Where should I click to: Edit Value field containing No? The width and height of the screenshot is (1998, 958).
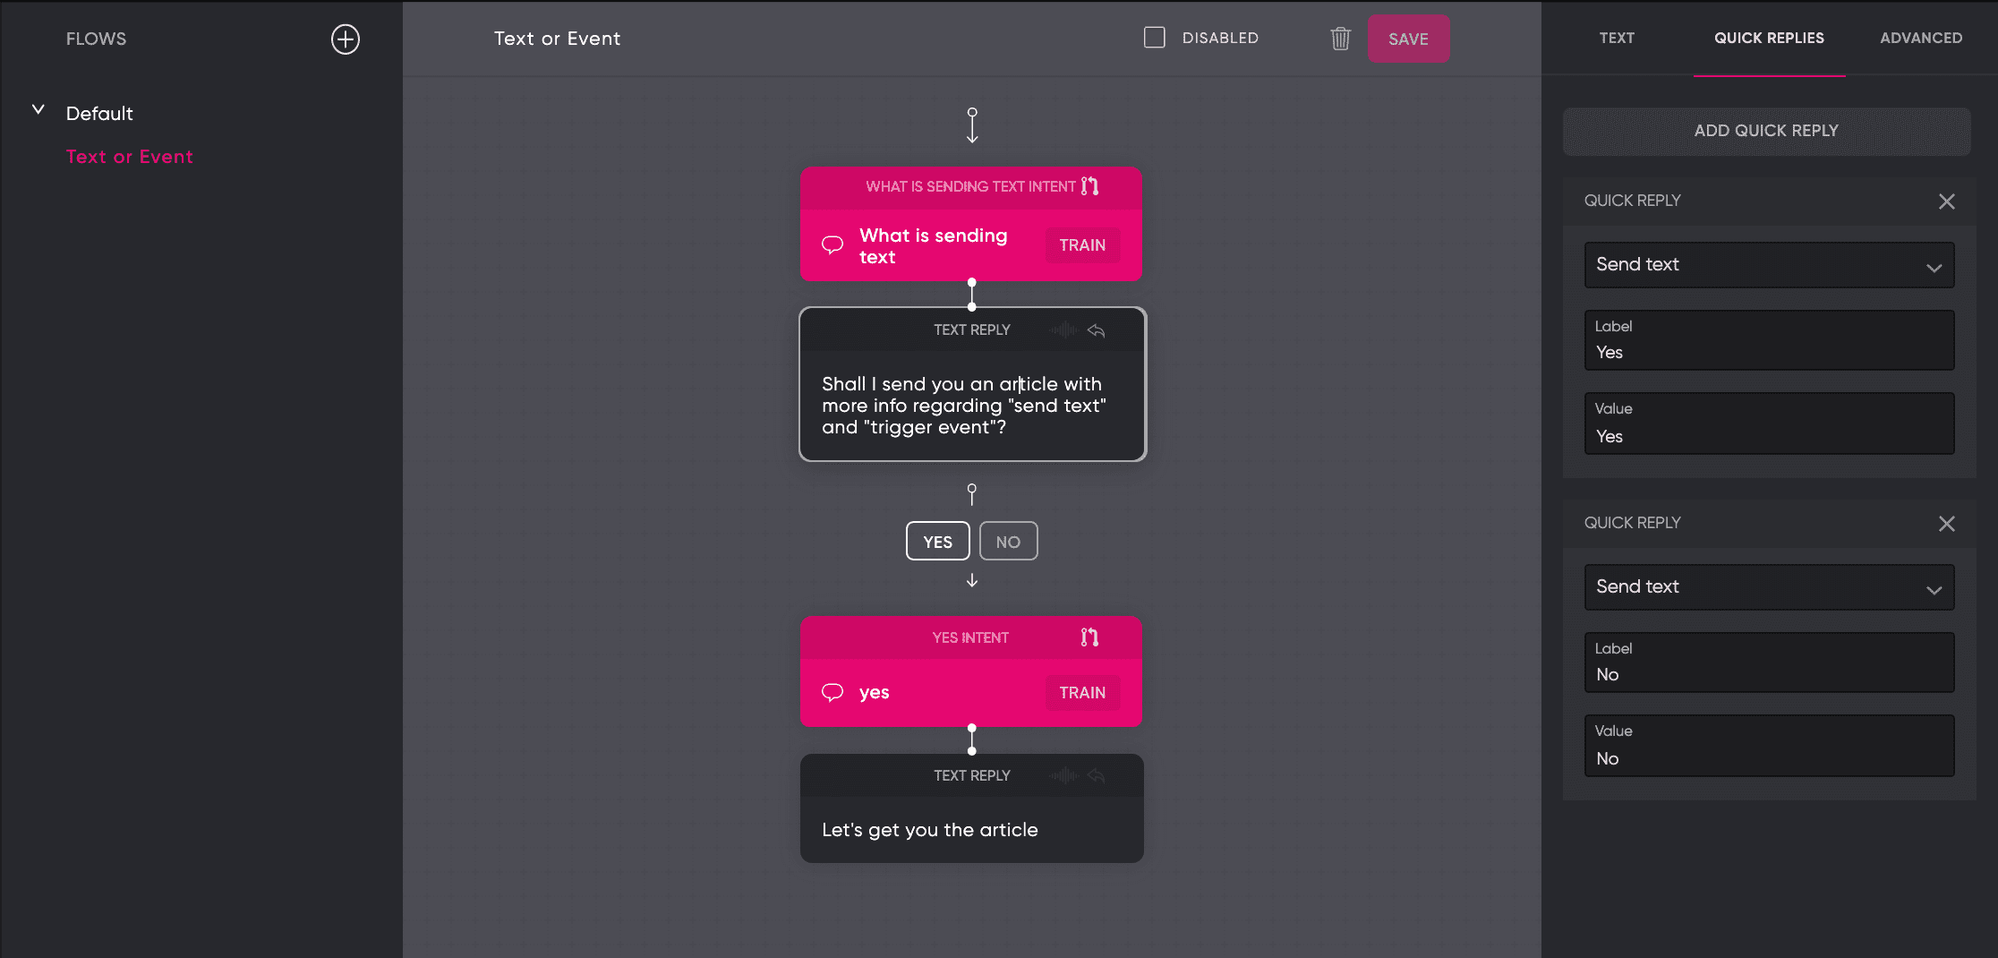1769,745
